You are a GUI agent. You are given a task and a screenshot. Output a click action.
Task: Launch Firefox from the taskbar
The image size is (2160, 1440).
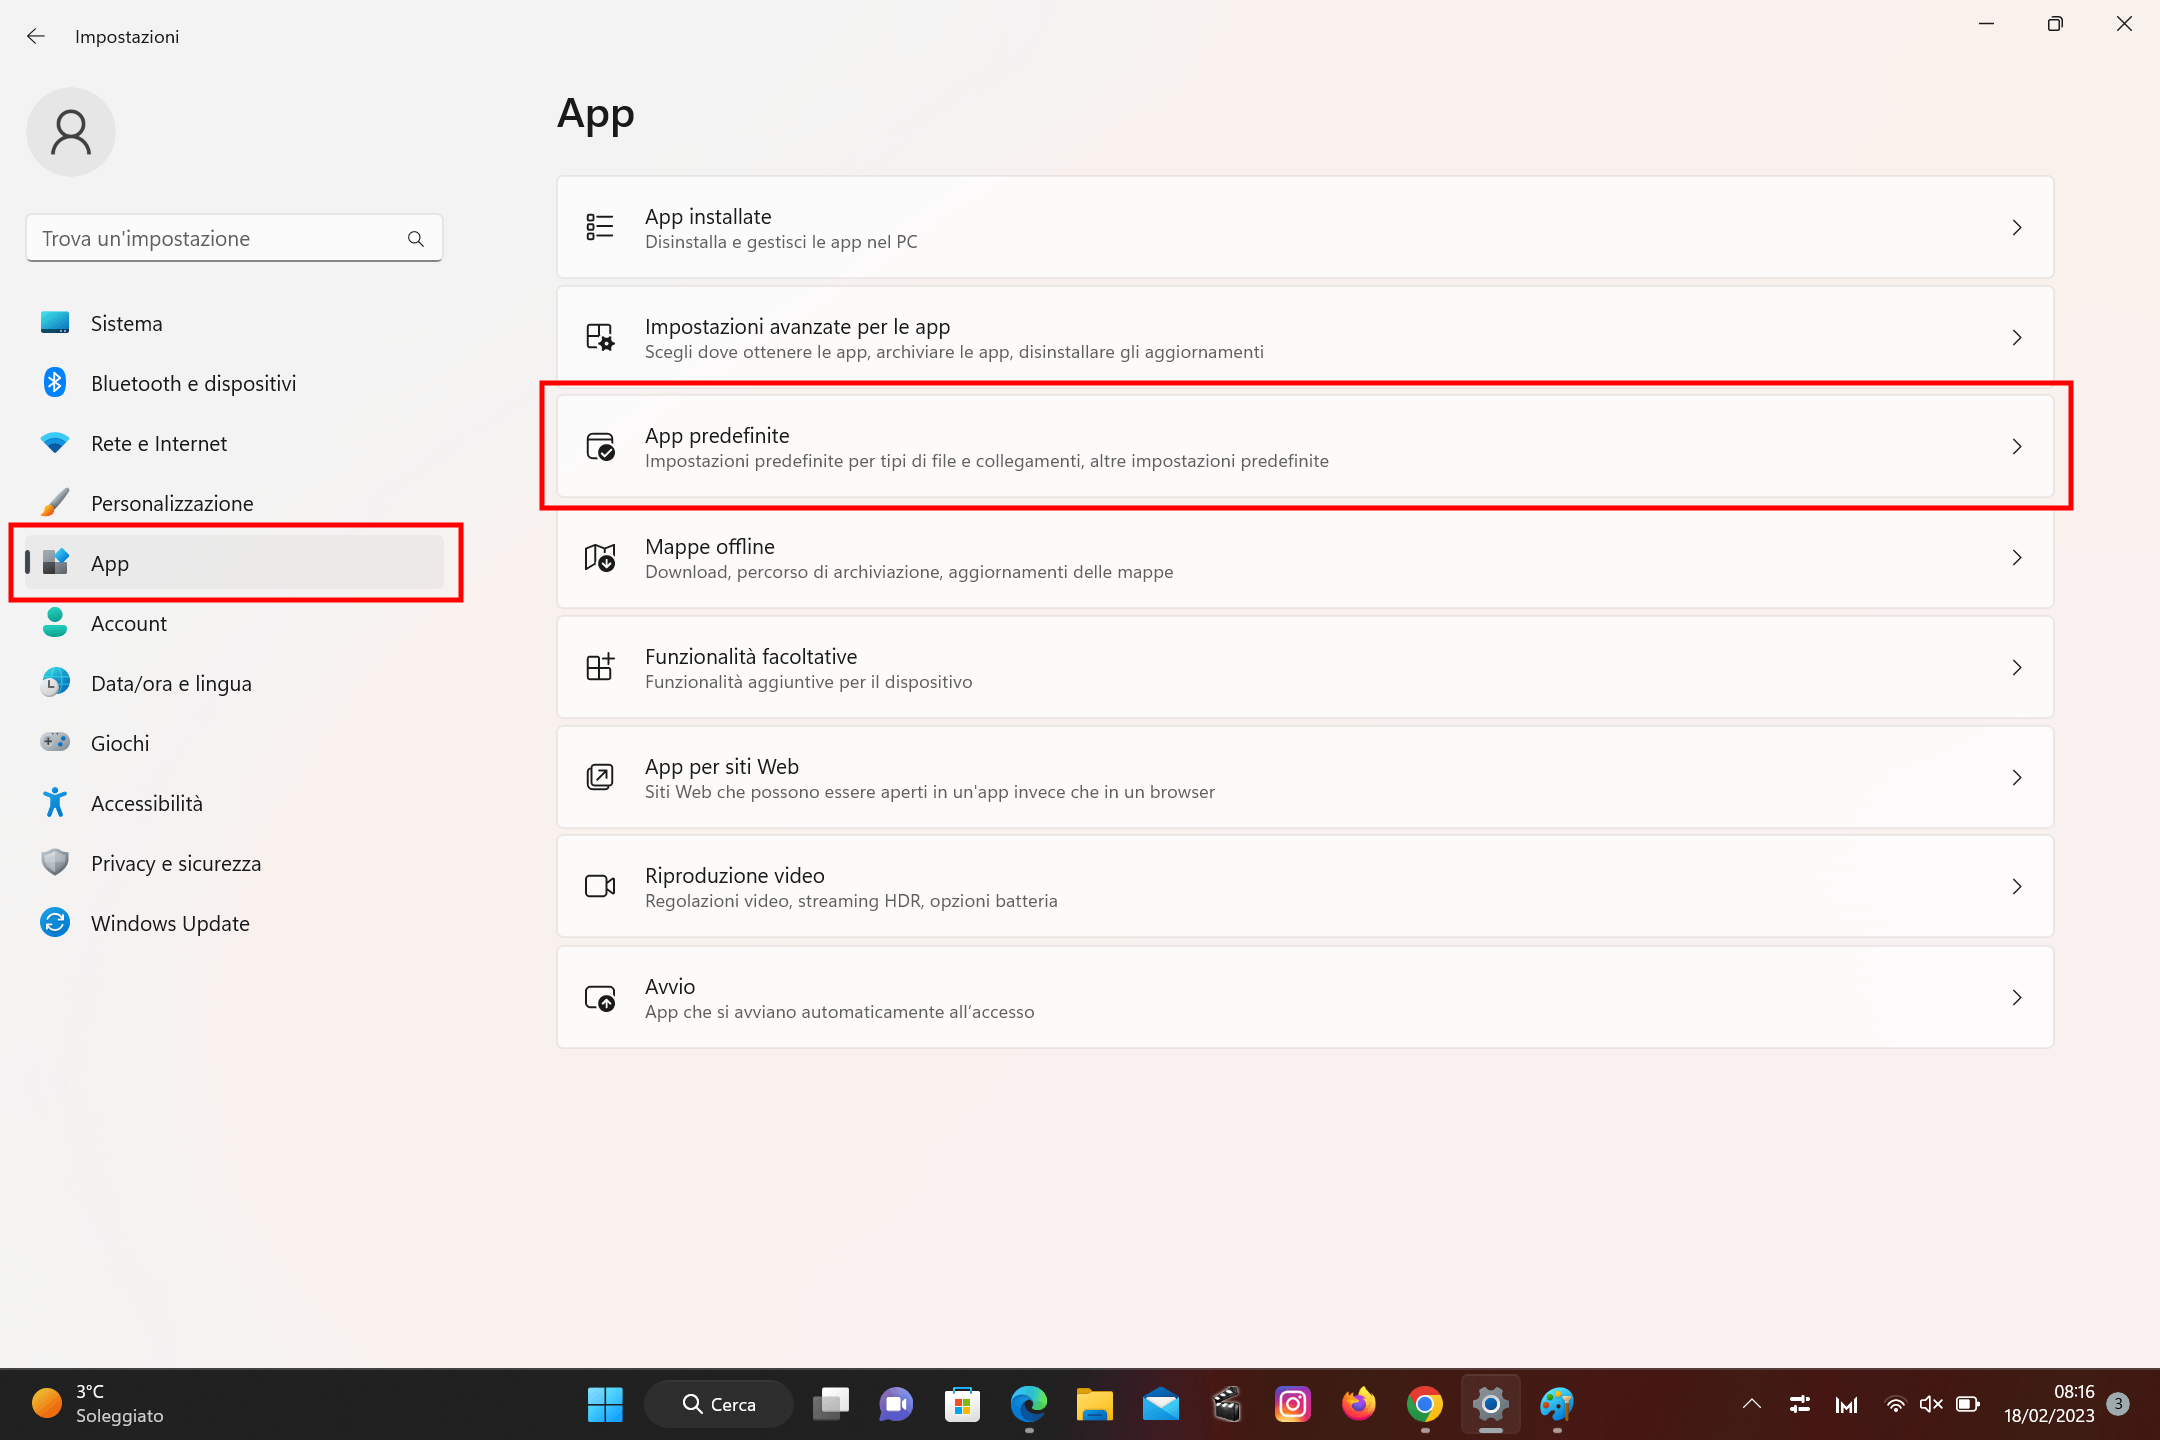click(x=1358, y=1404)
